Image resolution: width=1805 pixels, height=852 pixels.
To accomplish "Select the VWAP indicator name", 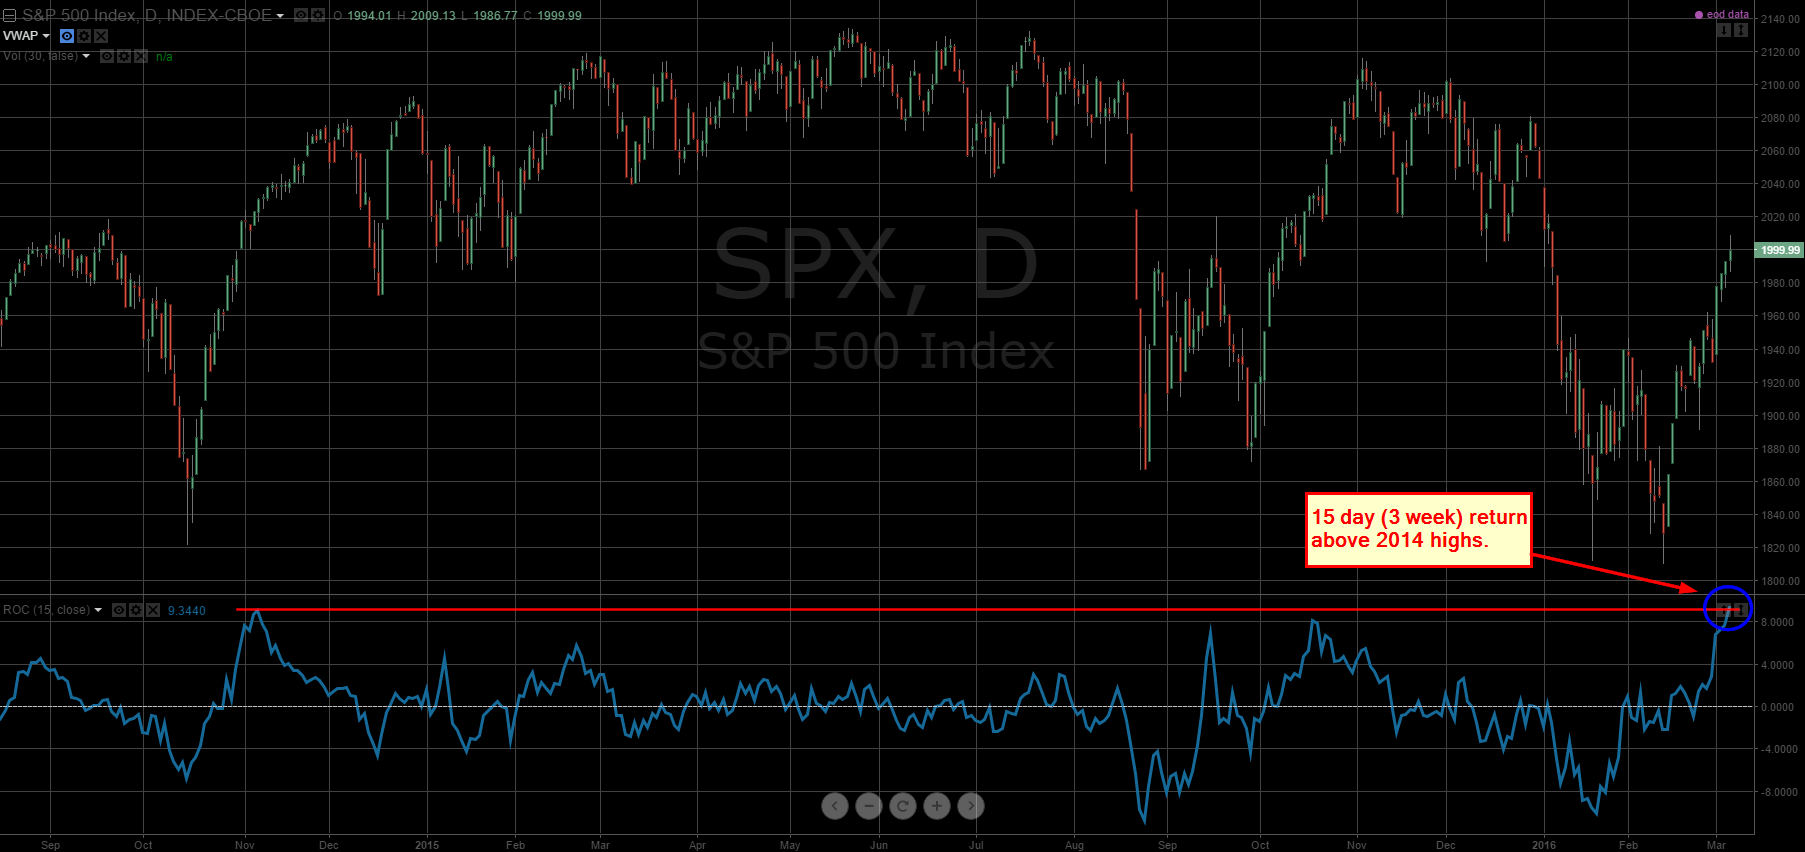I will pyautogui.click(x=20, y=36).
